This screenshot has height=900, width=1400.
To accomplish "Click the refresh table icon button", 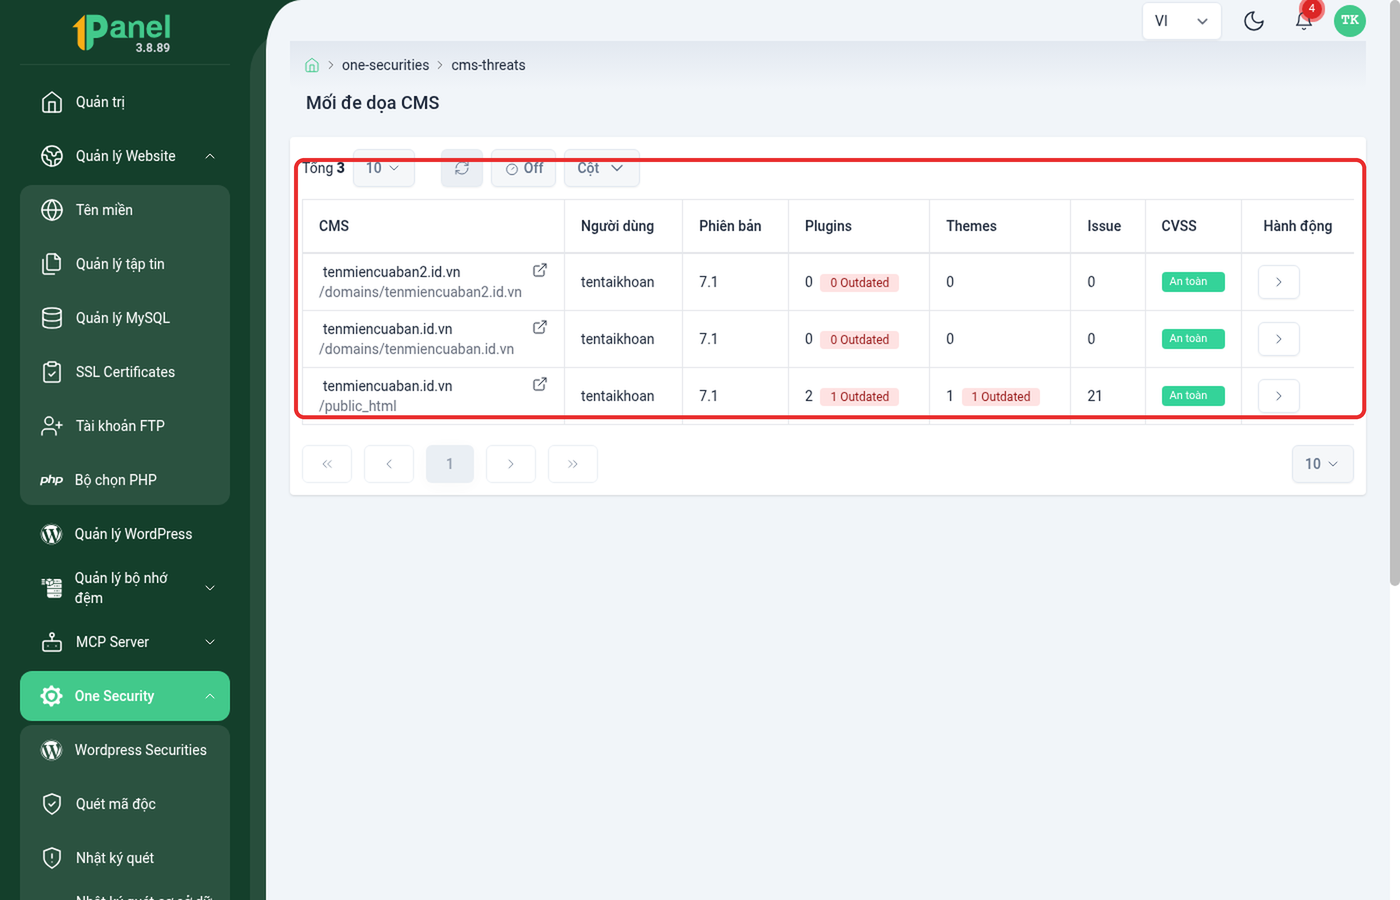I will click(462, 168).
